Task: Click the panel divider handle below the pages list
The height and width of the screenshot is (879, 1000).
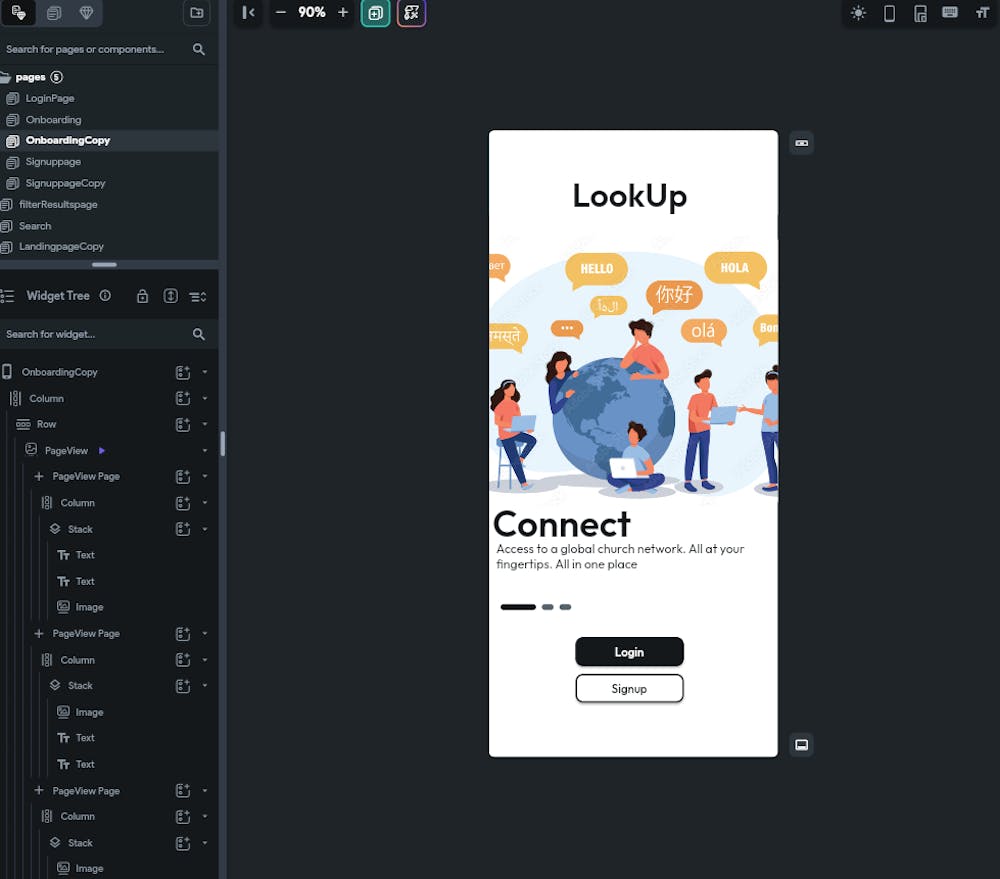Action: click(x=104, y=265)
